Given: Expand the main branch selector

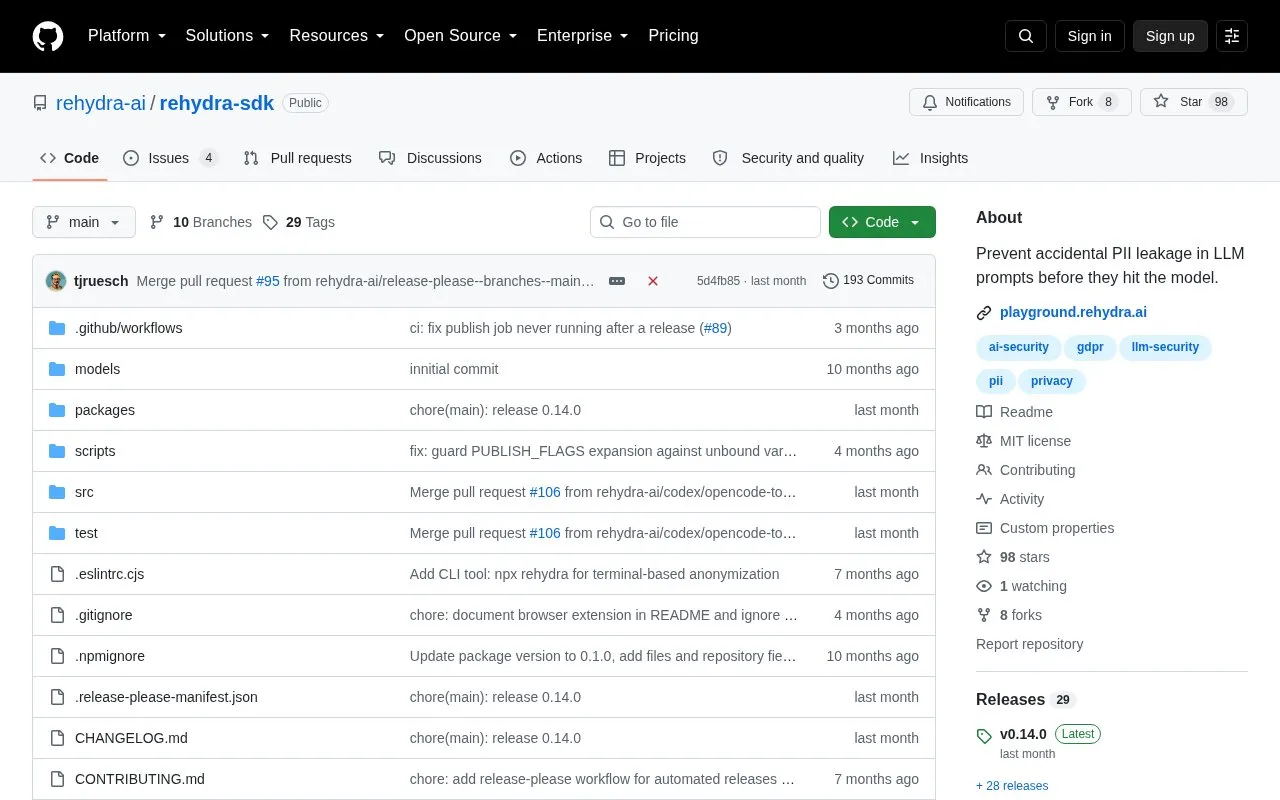Looking at the screenshot, I should tap(84, 222).
